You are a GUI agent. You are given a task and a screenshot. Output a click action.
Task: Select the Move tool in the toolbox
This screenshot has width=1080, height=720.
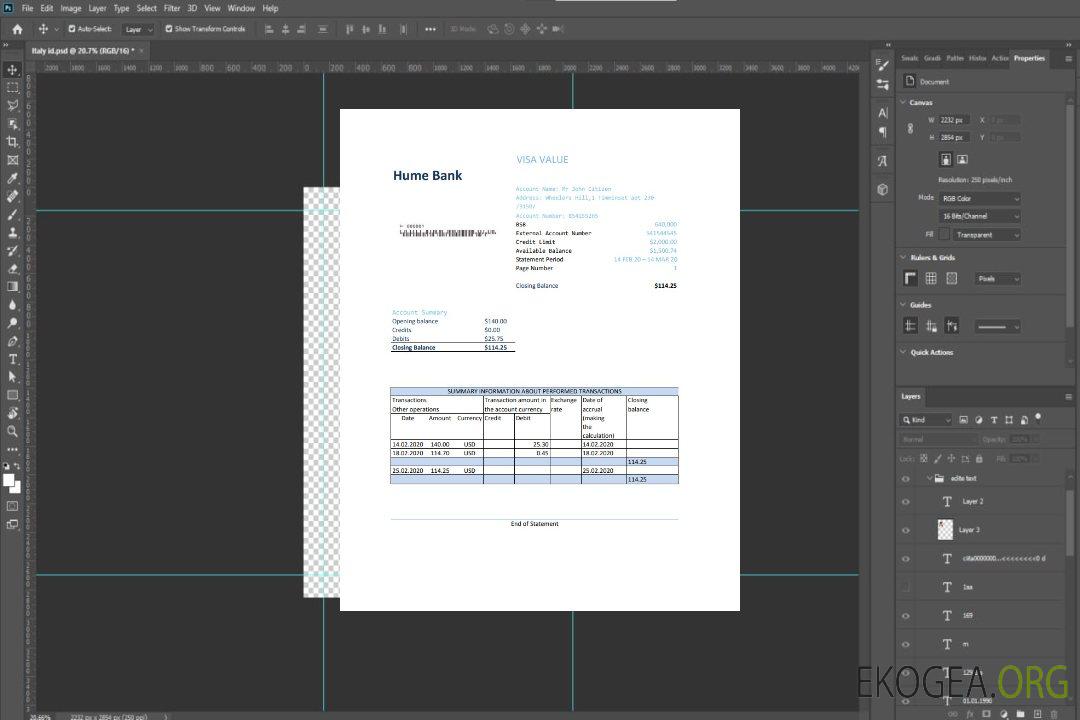tap(12, 70)
